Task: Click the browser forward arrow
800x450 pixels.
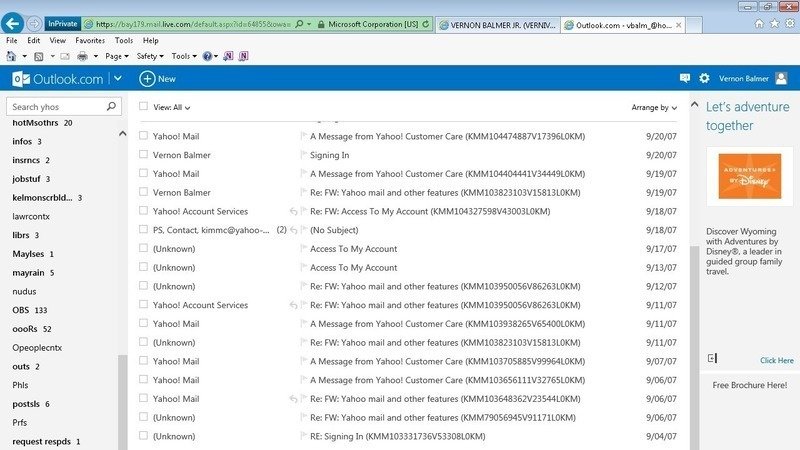Action: (x=34, y=23)
